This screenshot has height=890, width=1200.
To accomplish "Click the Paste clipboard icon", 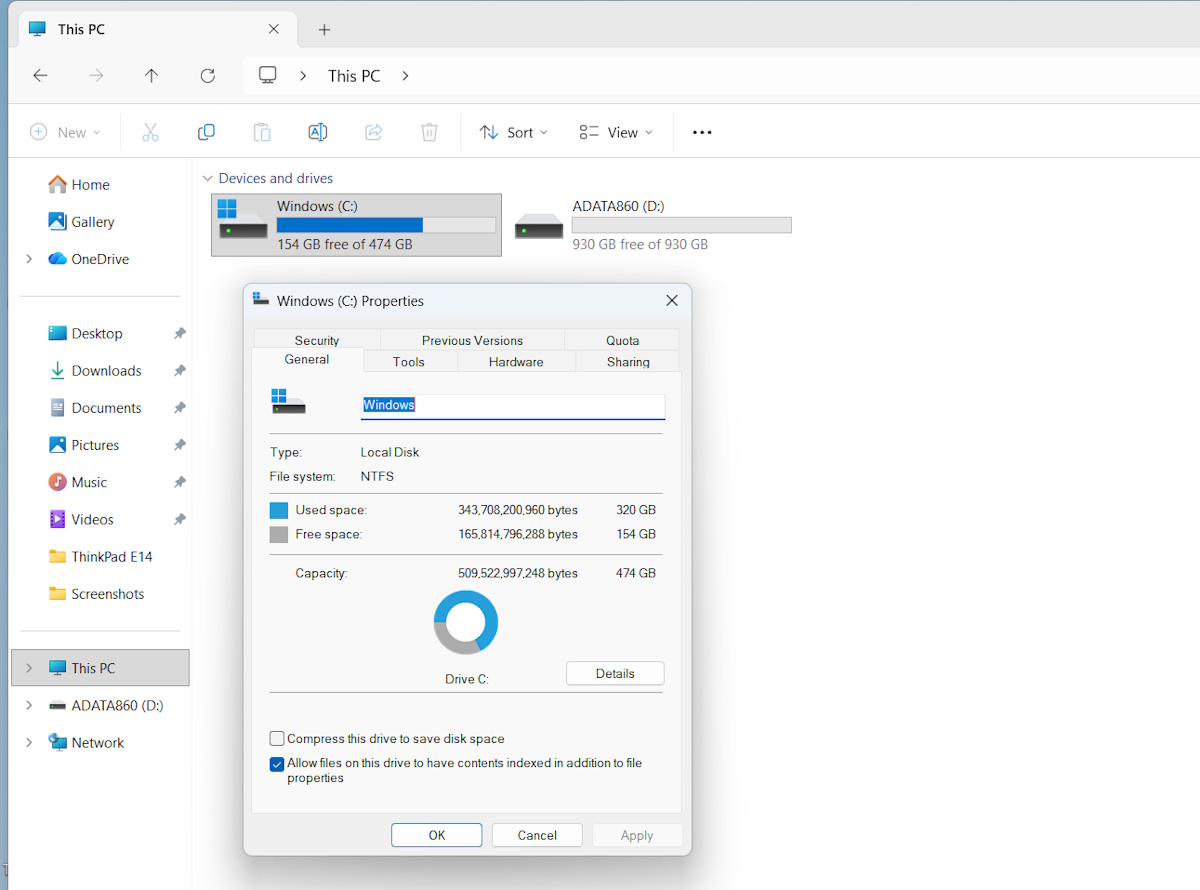I will coord(262,132).
